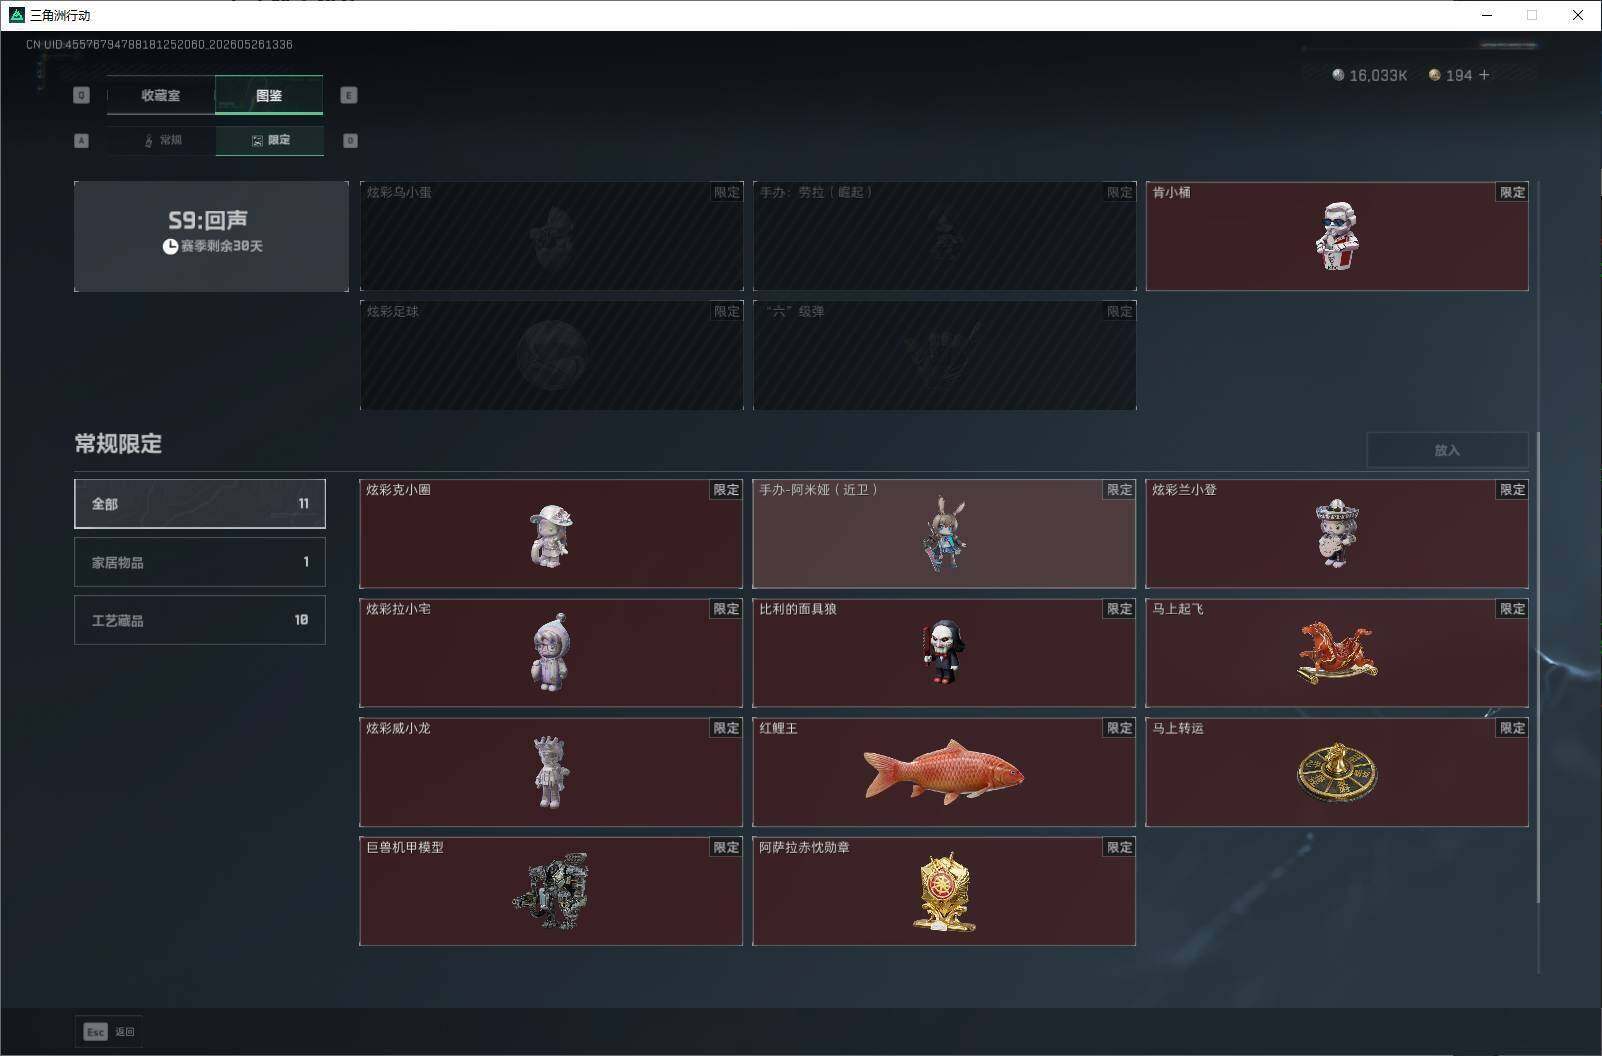Click the collection list vertical scrollbar
1602x1056 pixels.
click(x=1538, y=667)
